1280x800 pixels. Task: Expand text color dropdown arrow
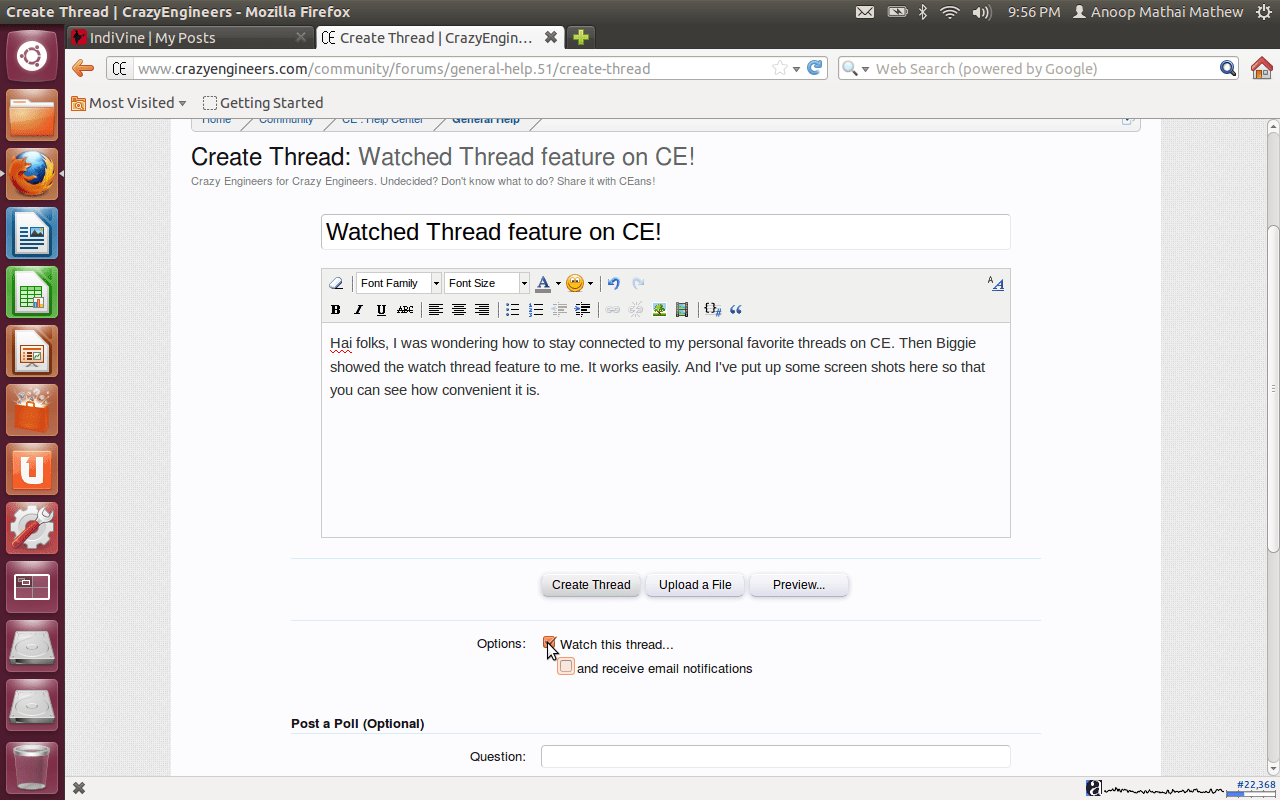558,284
